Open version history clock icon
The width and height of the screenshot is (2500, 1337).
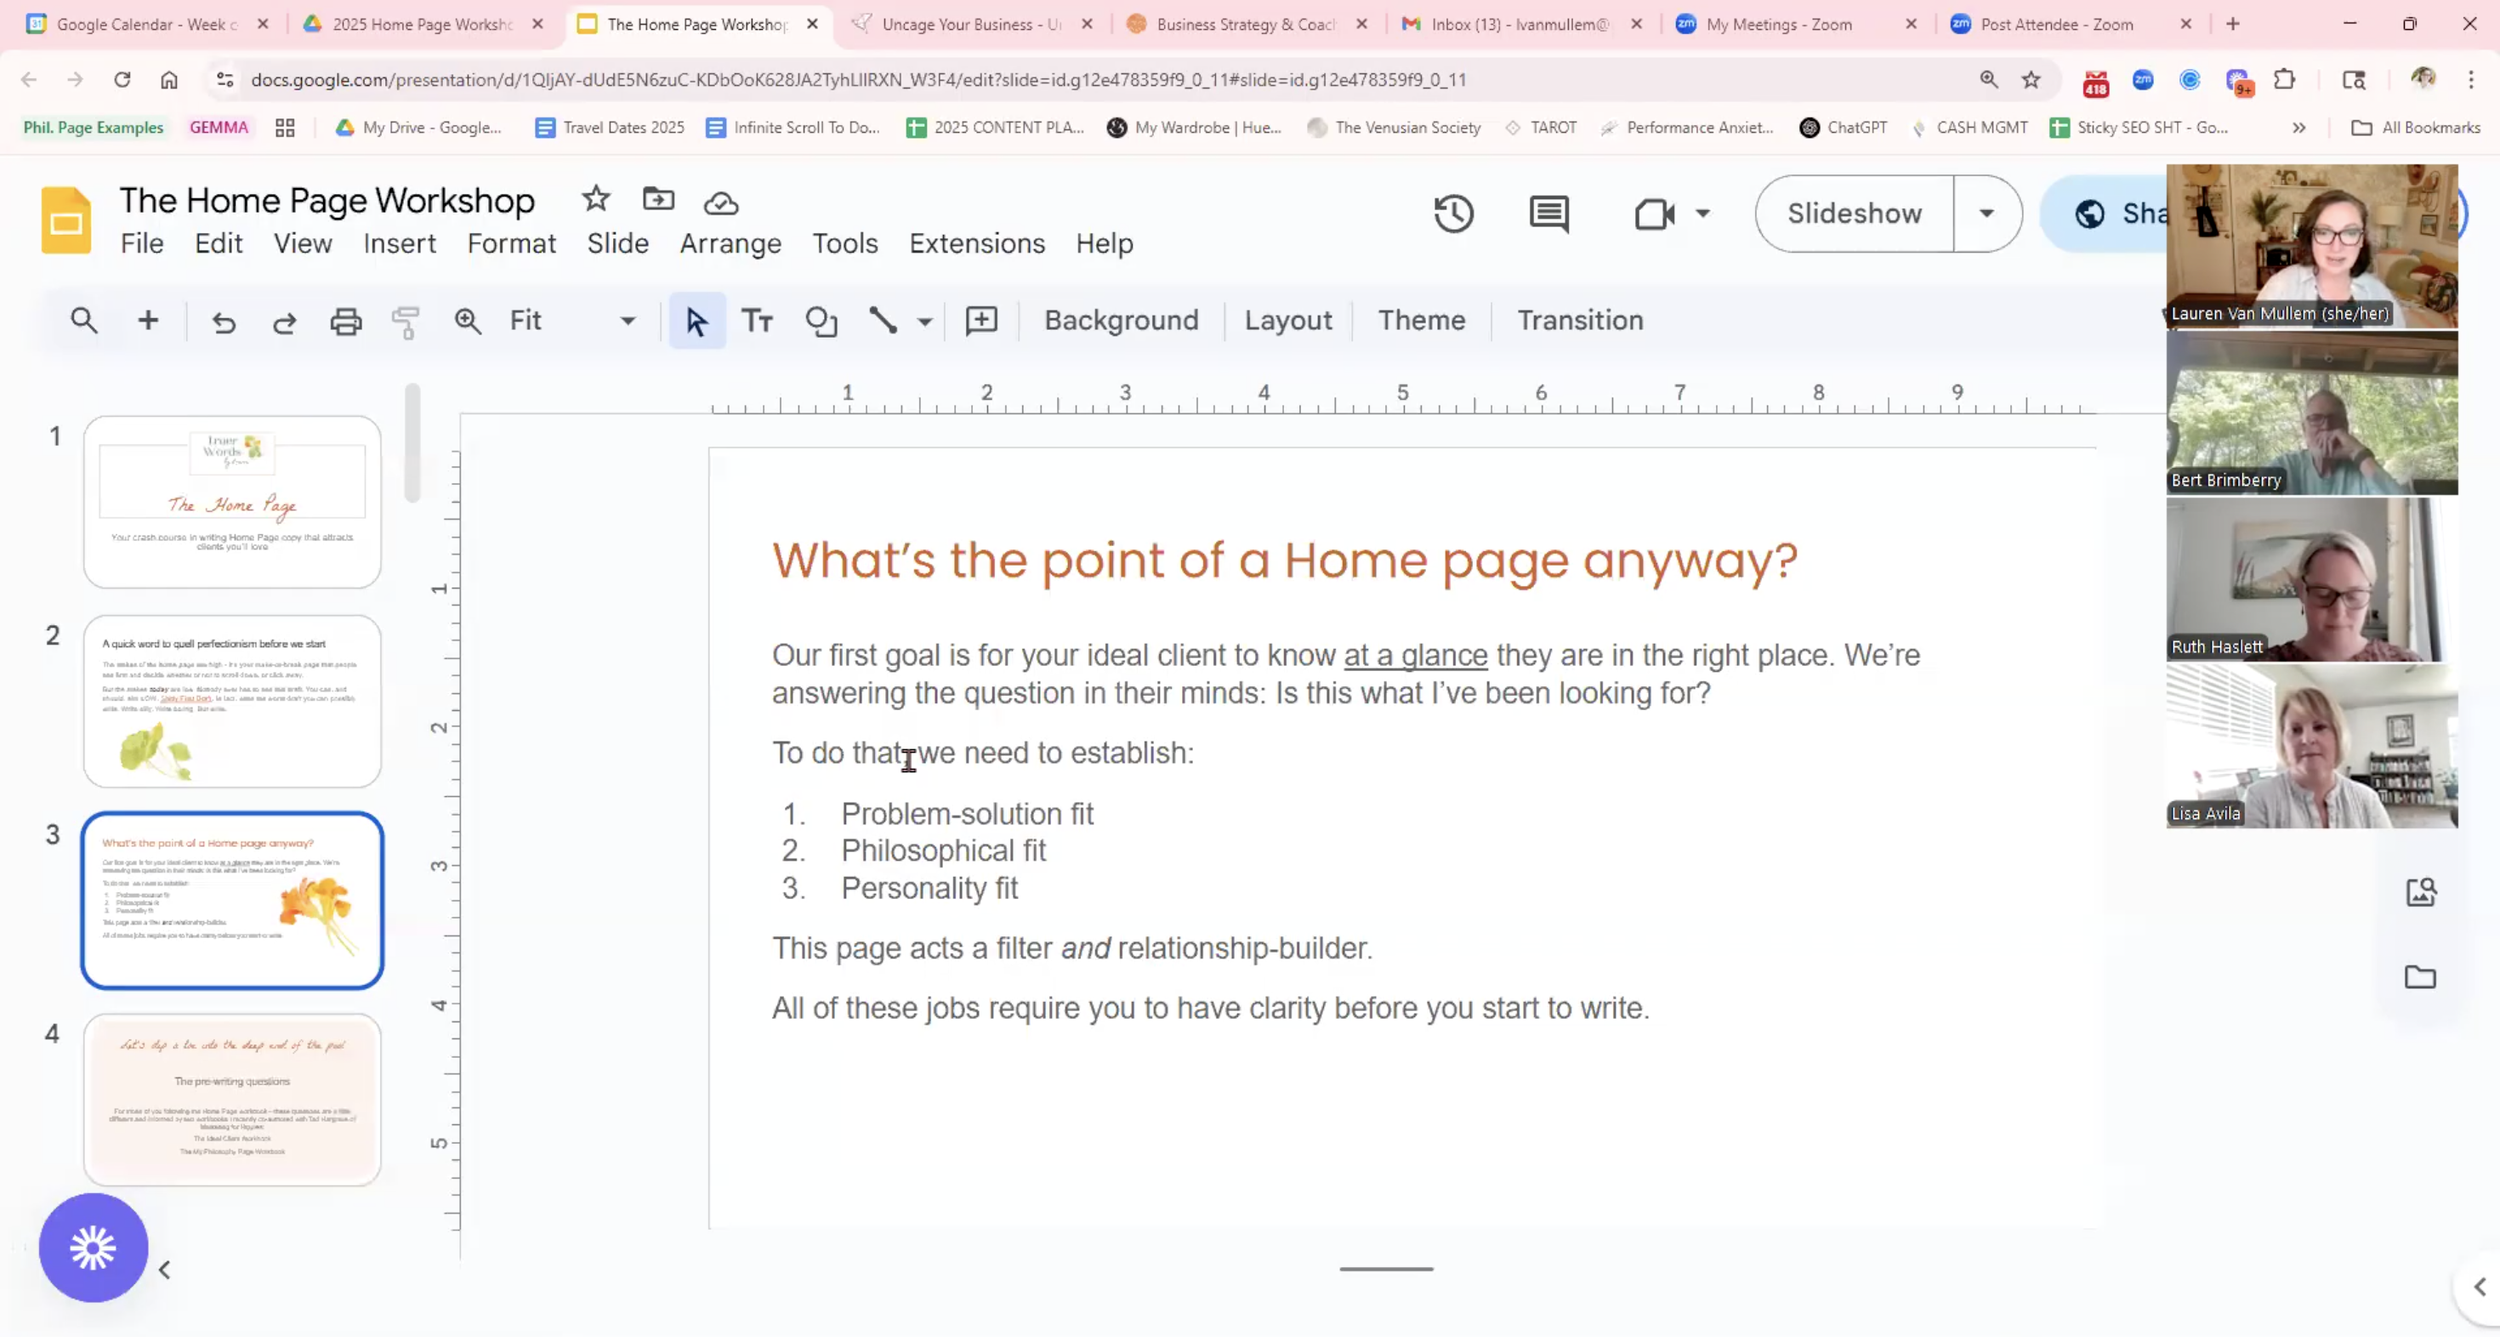coord(1453,213)
